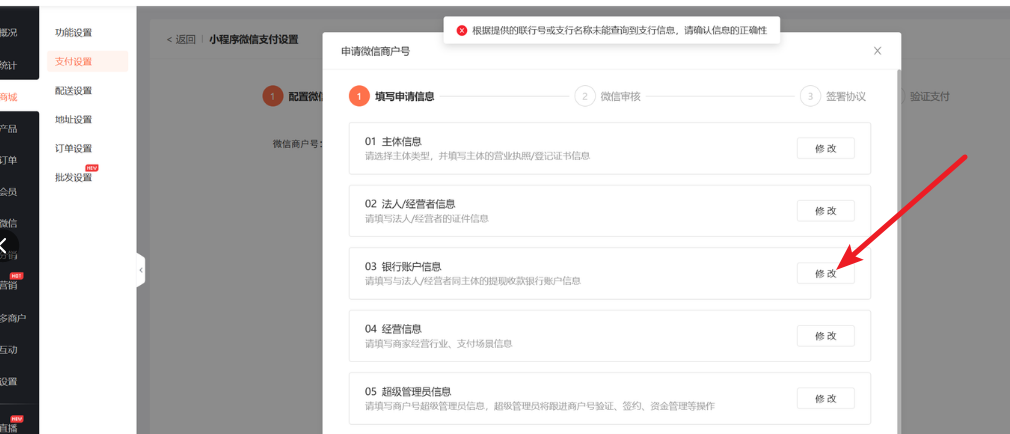This screenshot has height=434, width=1010.
Task: Close the 申请微信商户号 dialog
Action: (877, 51)
